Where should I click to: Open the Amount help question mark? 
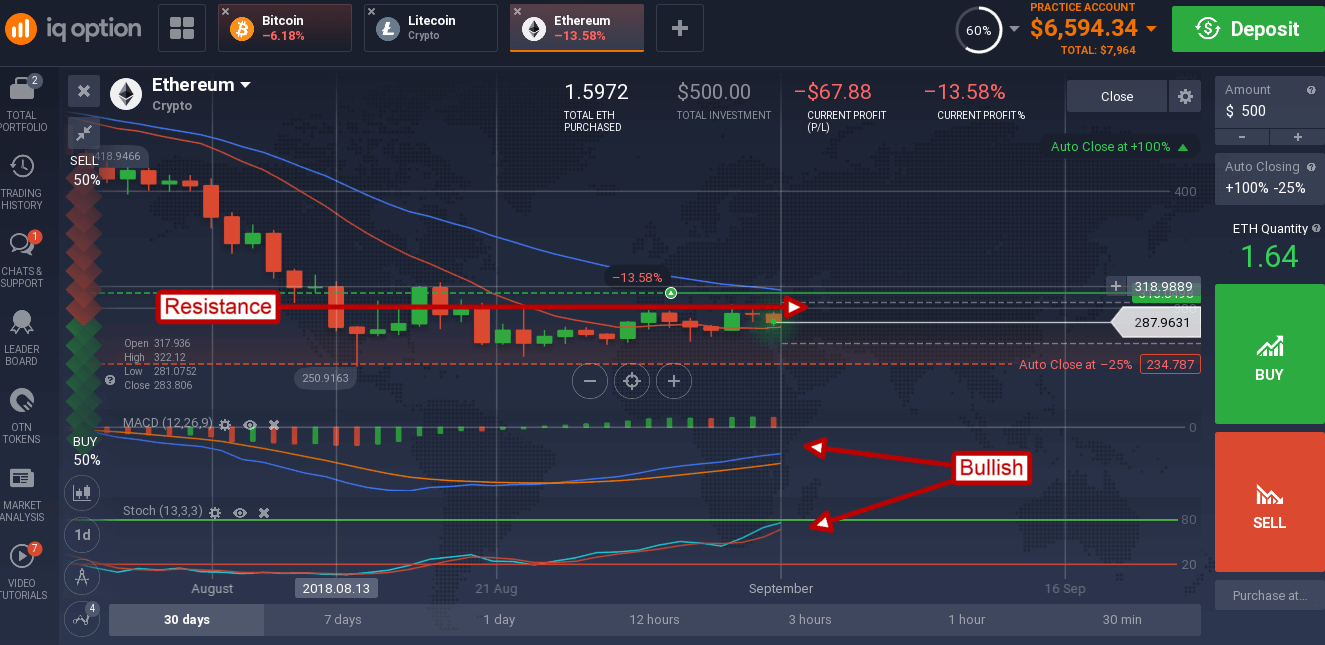coord(1311,89)
